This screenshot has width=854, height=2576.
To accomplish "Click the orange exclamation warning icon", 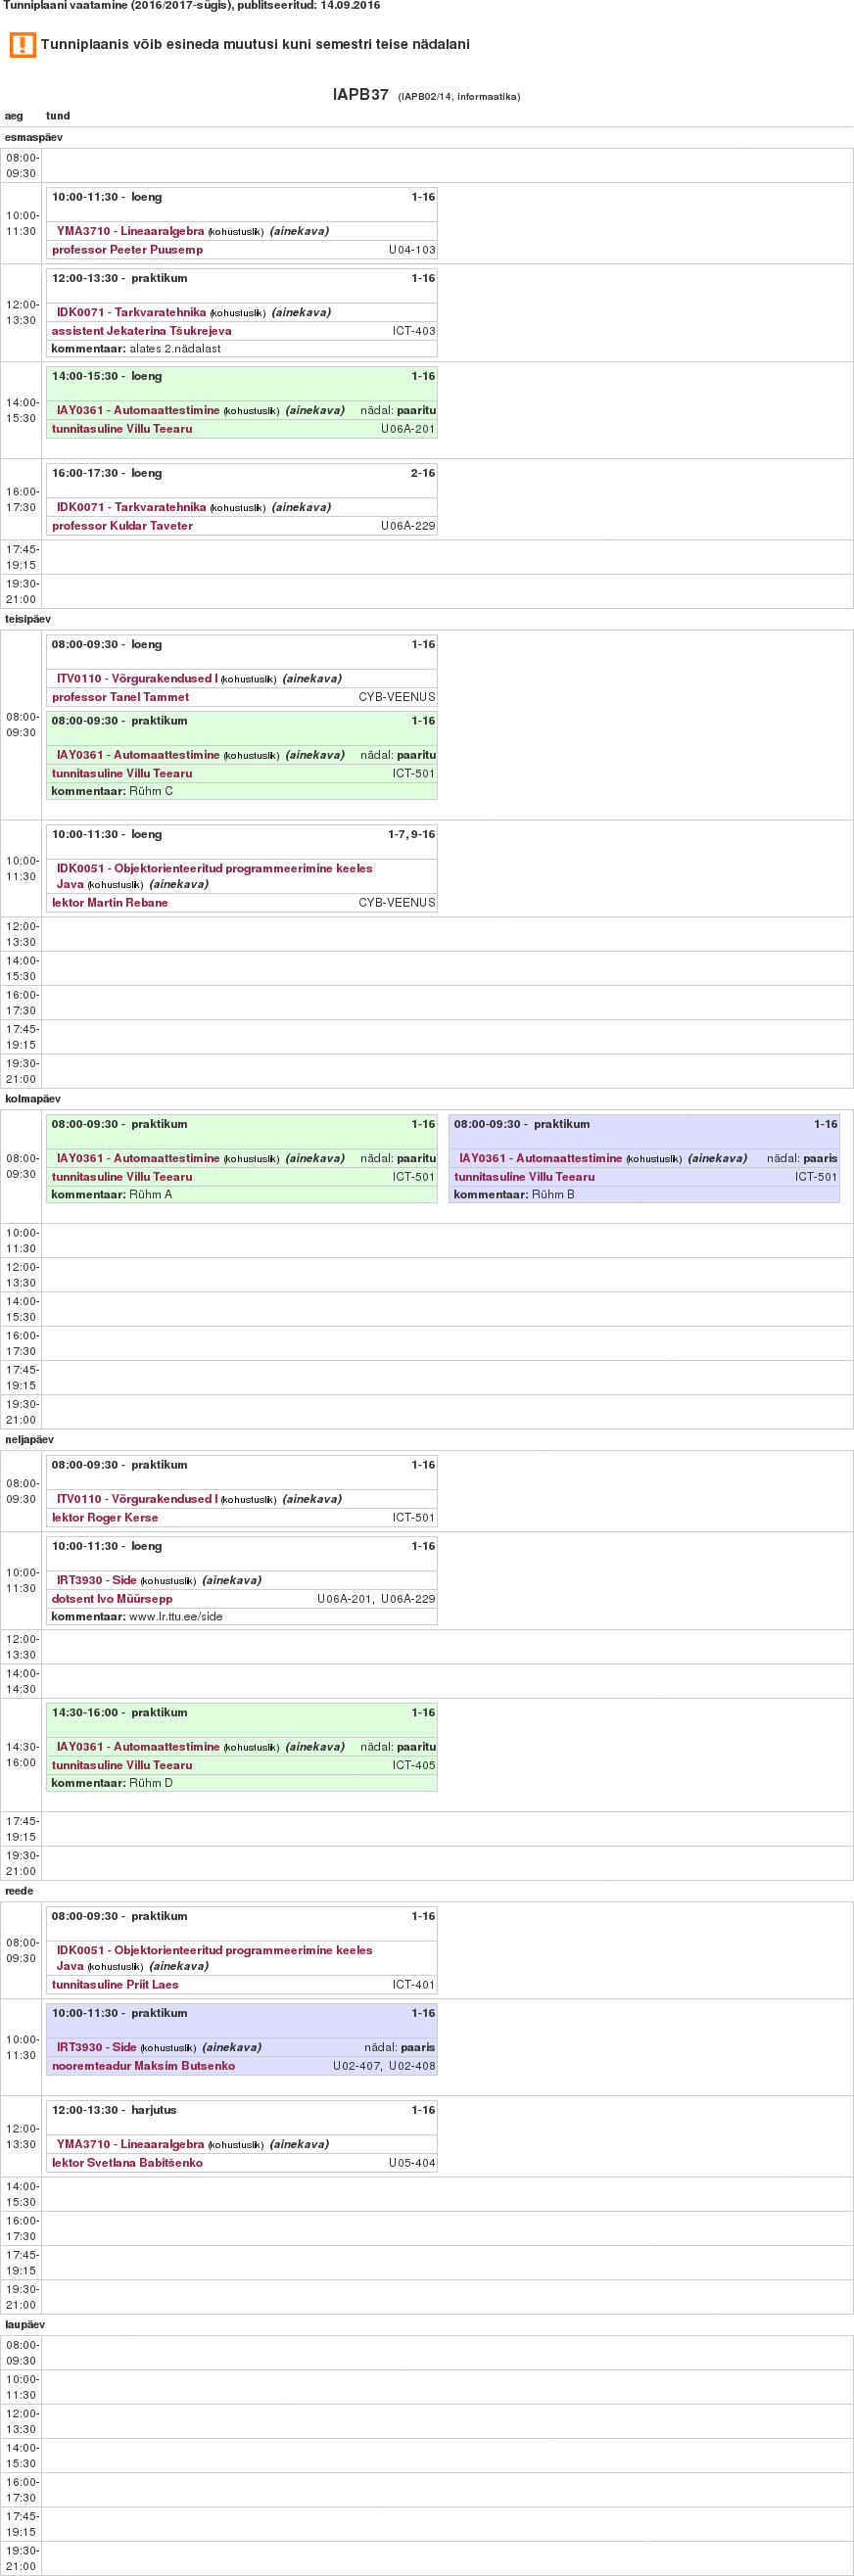I will [x=22, y=45].
